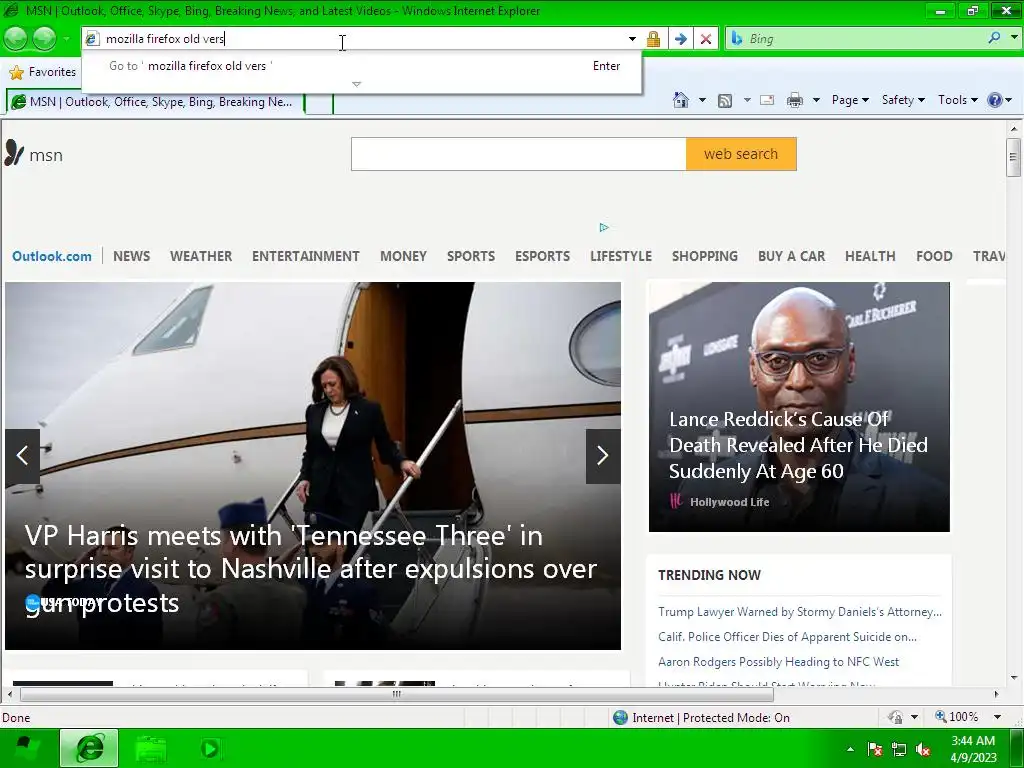Go to the ENTERTAINMENT section
Viewport: 1024px width, 768px height.
point(306,256)
